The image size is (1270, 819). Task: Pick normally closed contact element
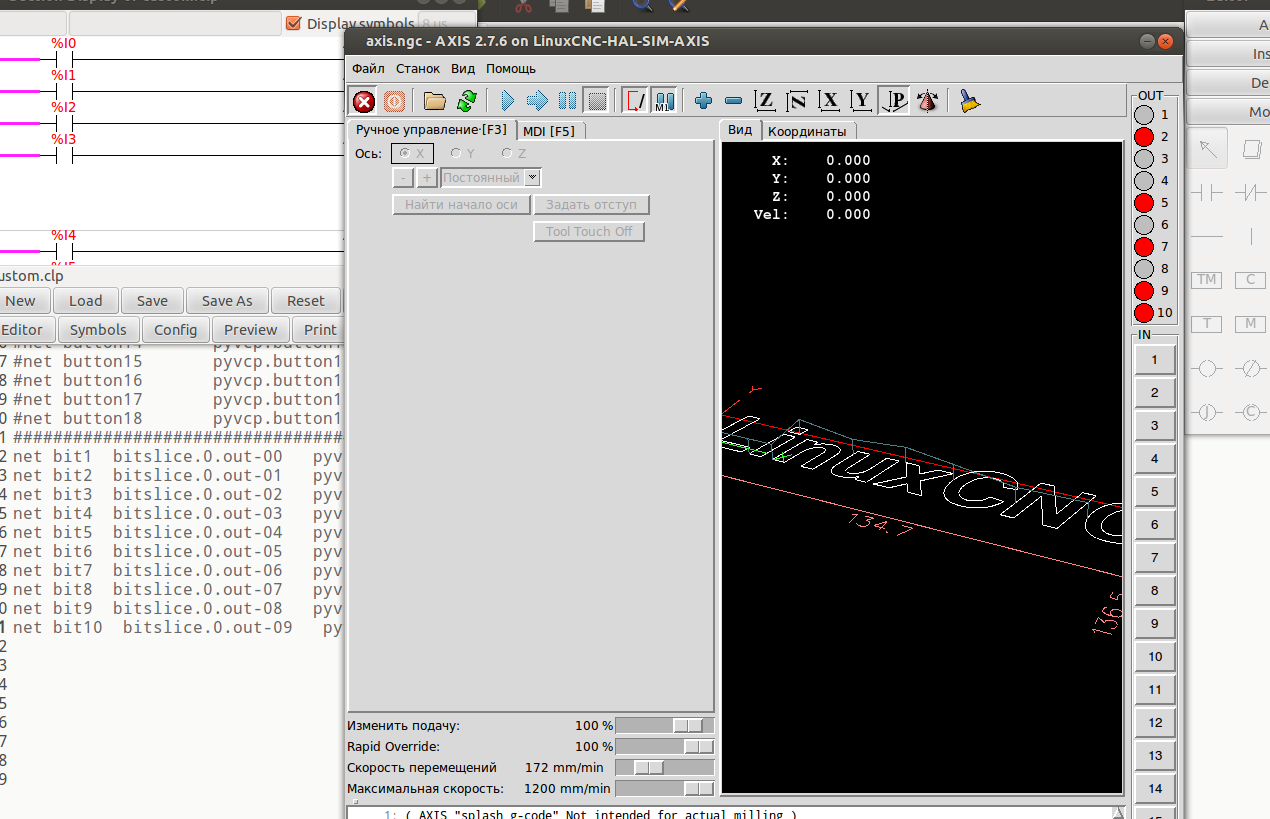(x=1251, y=192)
